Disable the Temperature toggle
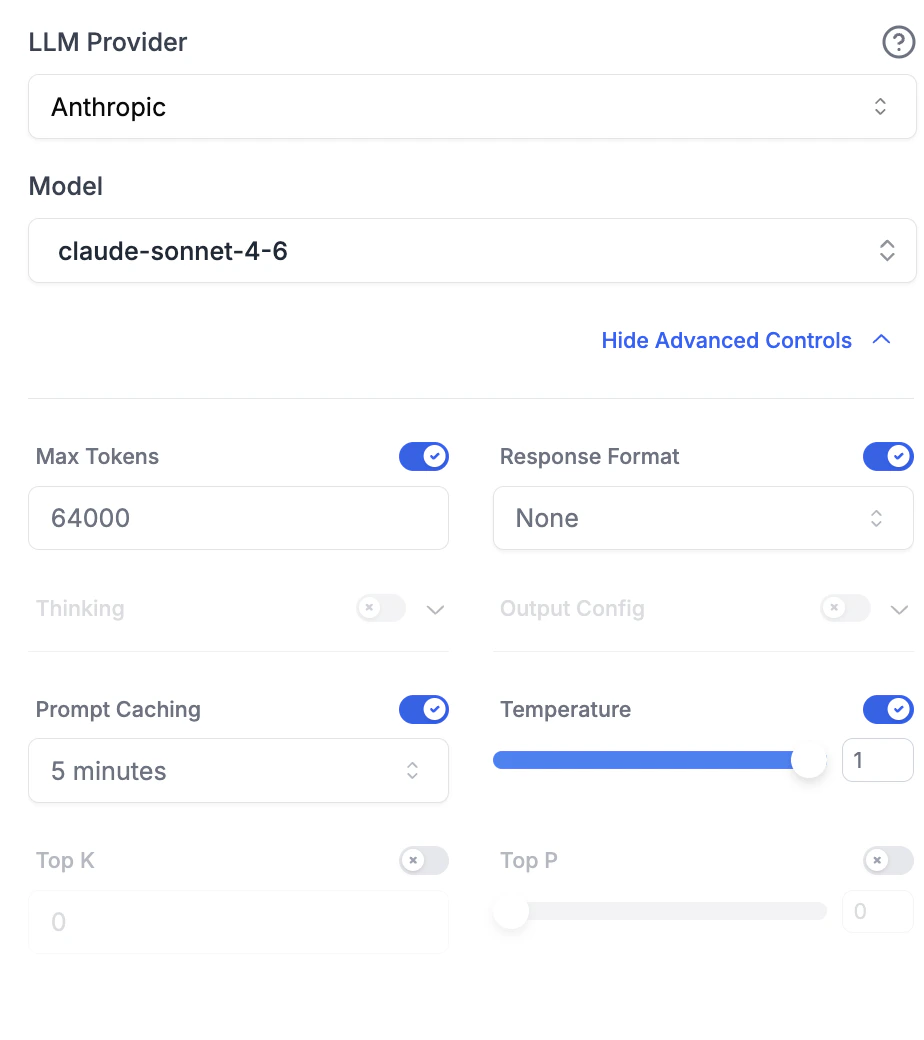This screenshot has width=924, height=1040. 888,709
